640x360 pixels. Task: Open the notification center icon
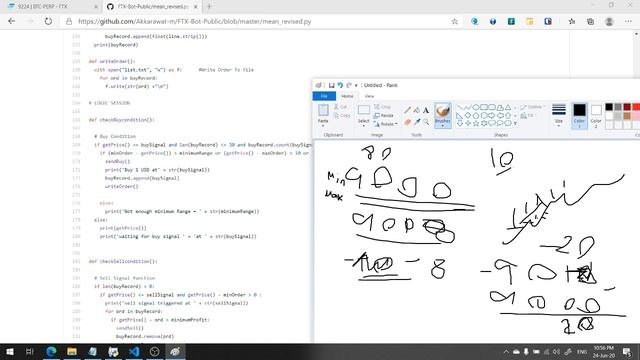[627, 351]
